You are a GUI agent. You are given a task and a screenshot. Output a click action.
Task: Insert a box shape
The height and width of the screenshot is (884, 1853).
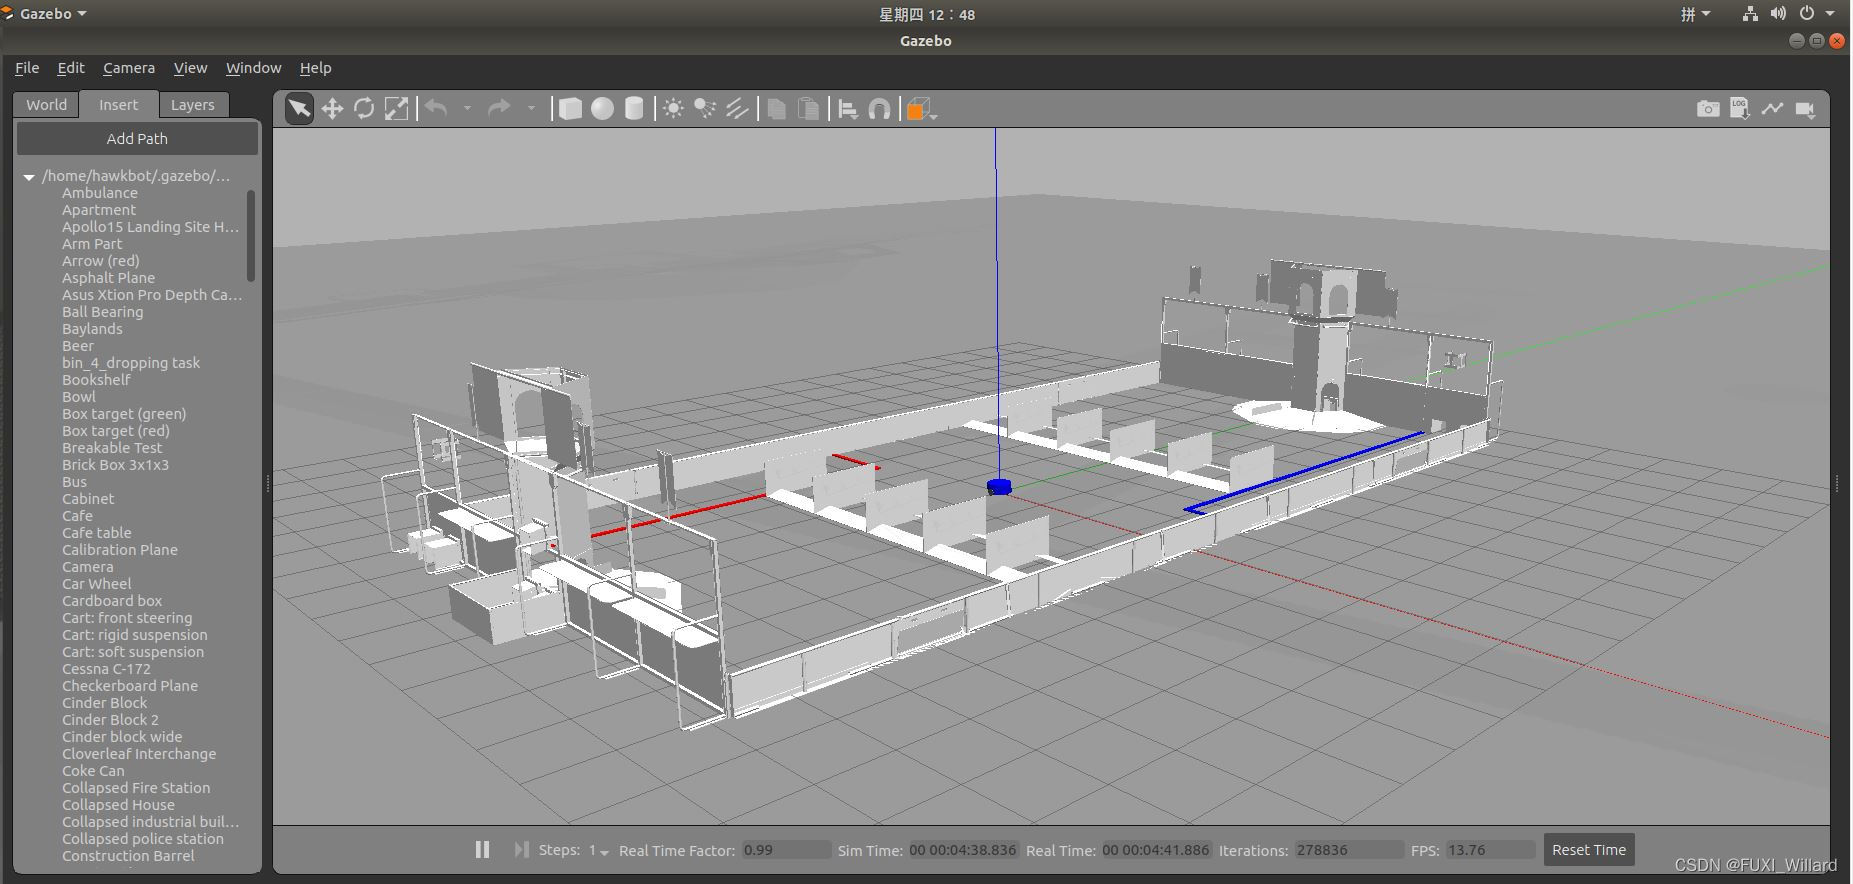[570, 109]
